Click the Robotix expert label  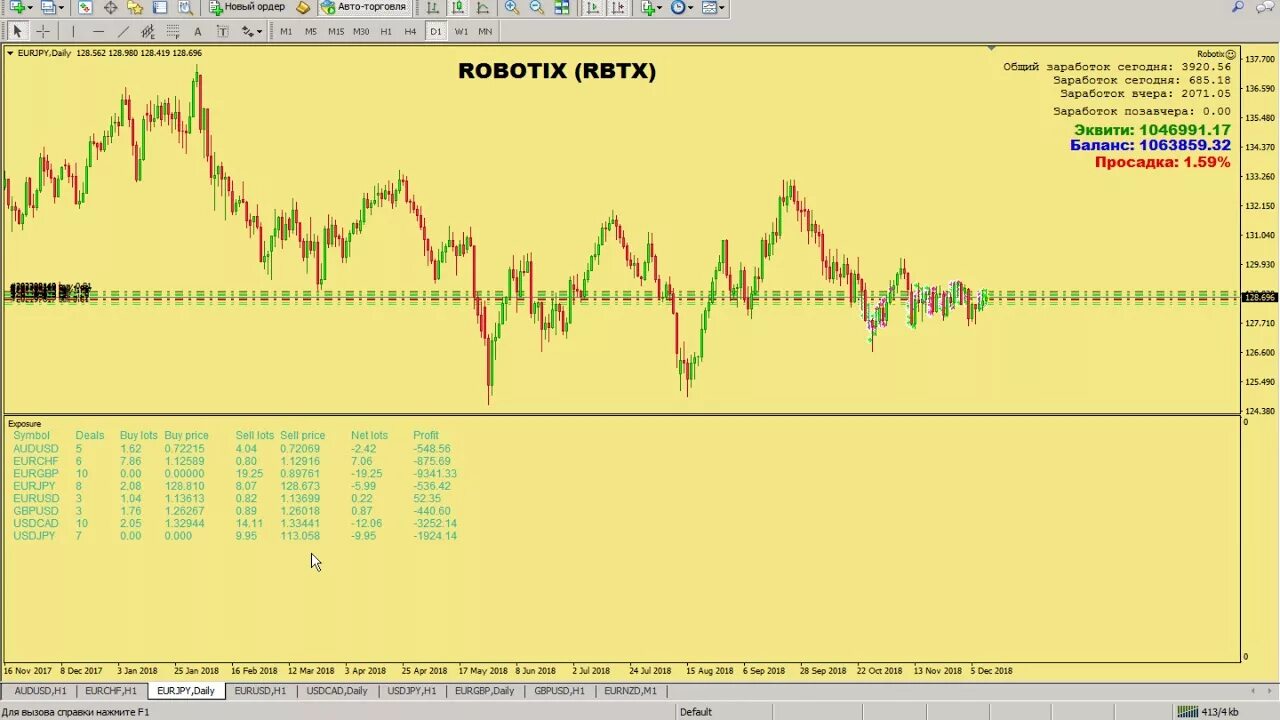point(1216,54)
